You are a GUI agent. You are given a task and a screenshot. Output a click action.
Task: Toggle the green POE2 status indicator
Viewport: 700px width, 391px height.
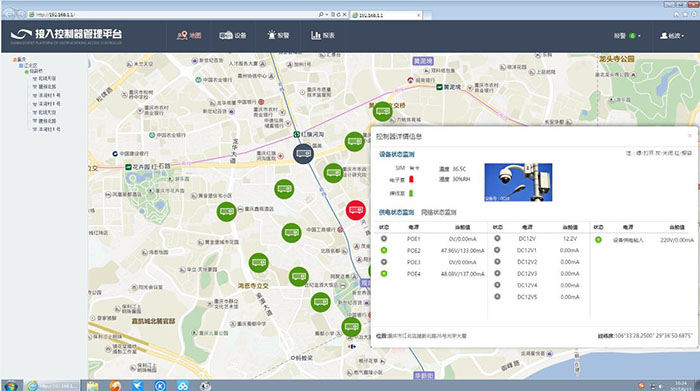coord(384,250)
